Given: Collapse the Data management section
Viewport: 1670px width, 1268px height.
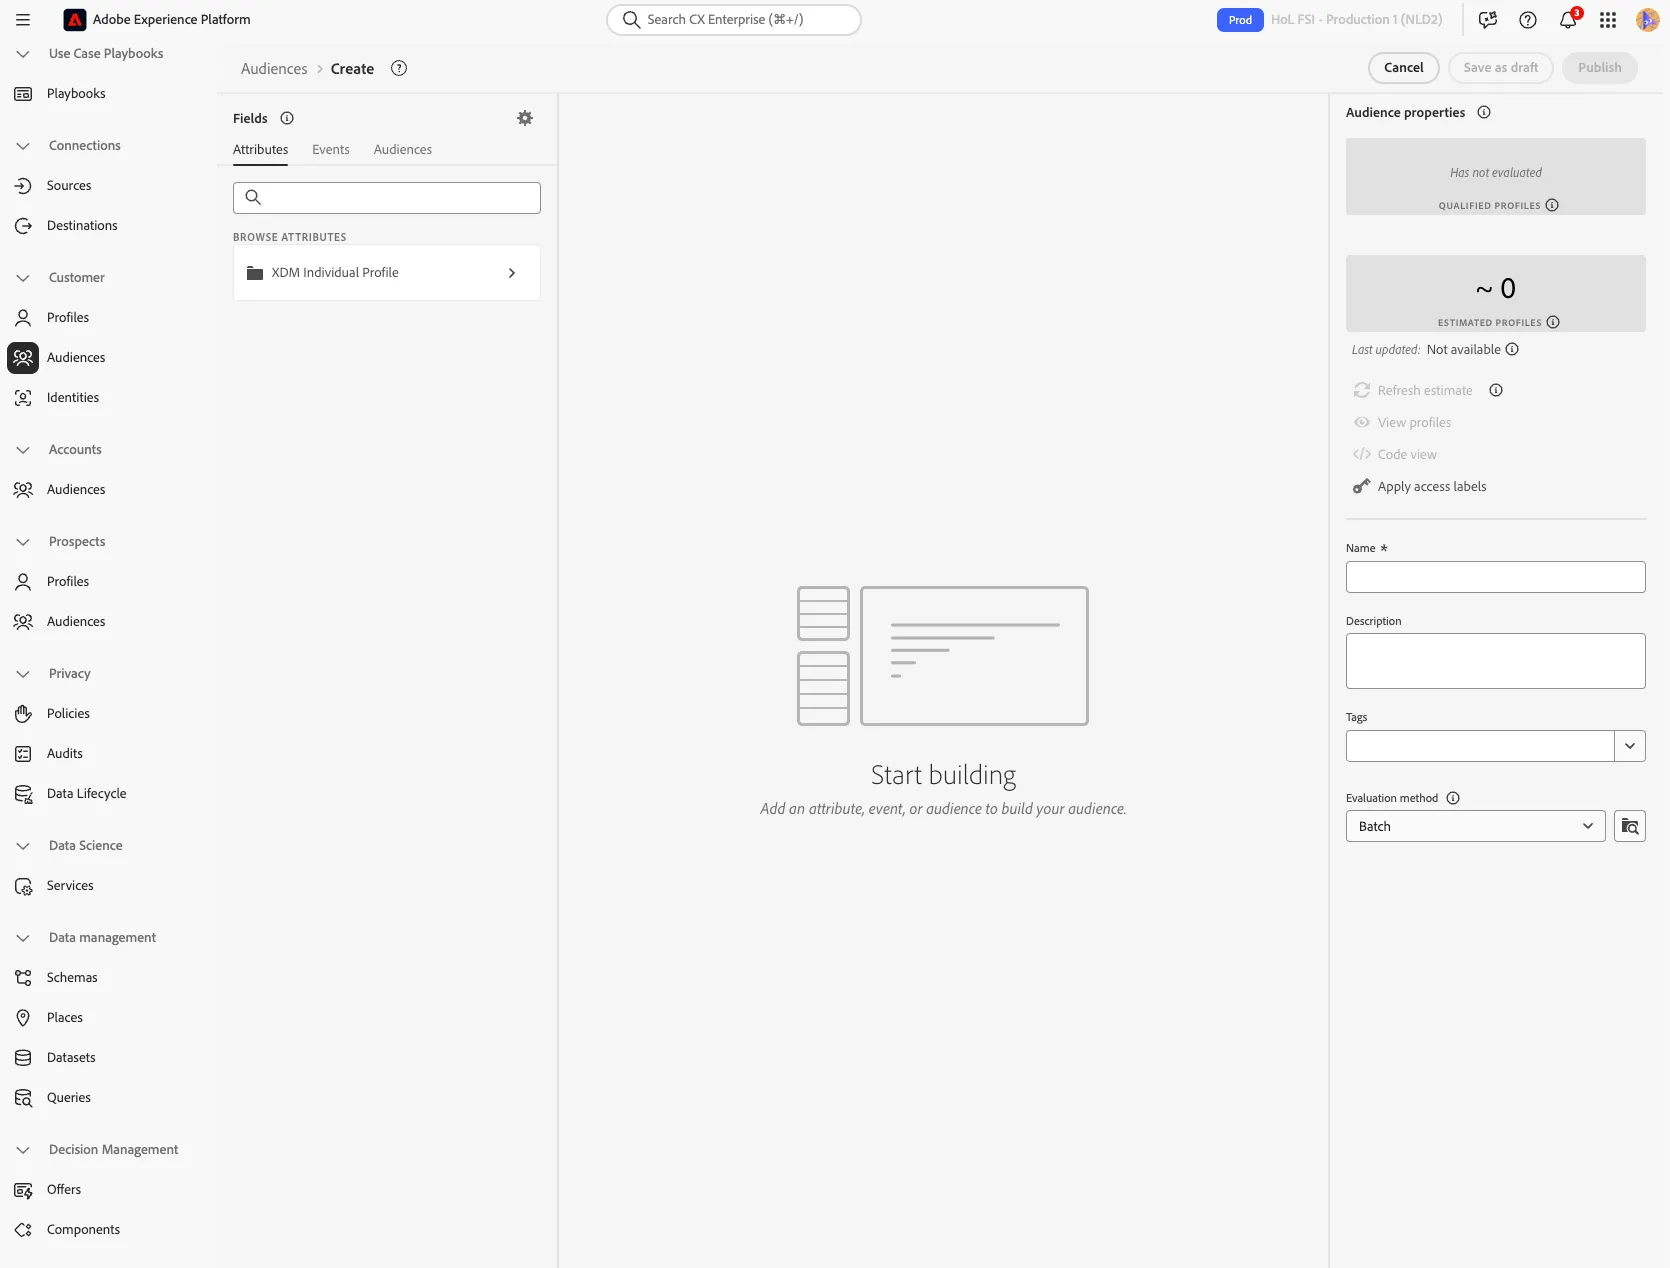Looking at the screenshot, I should (x=23, y=938).
